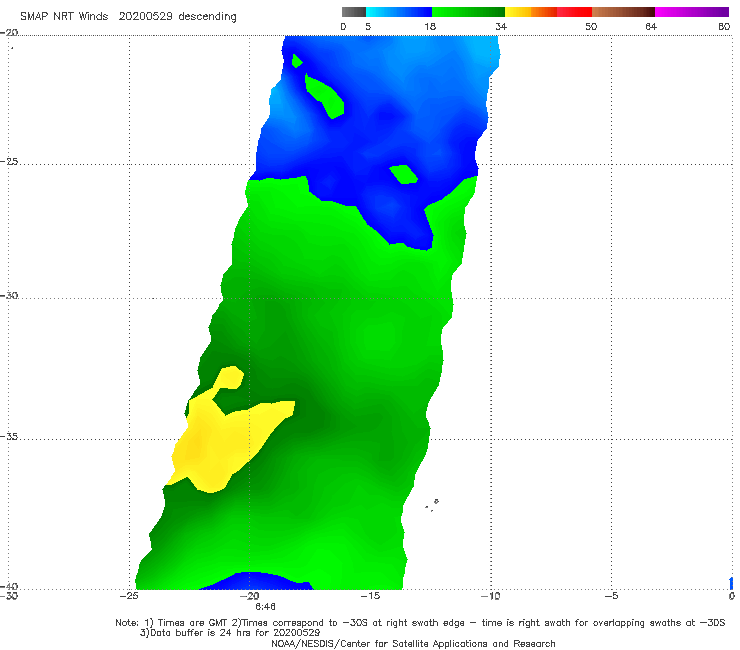Screen dimensions: 740x650
Task: Click the word 'descending' in the title
Action: (208, 17)
